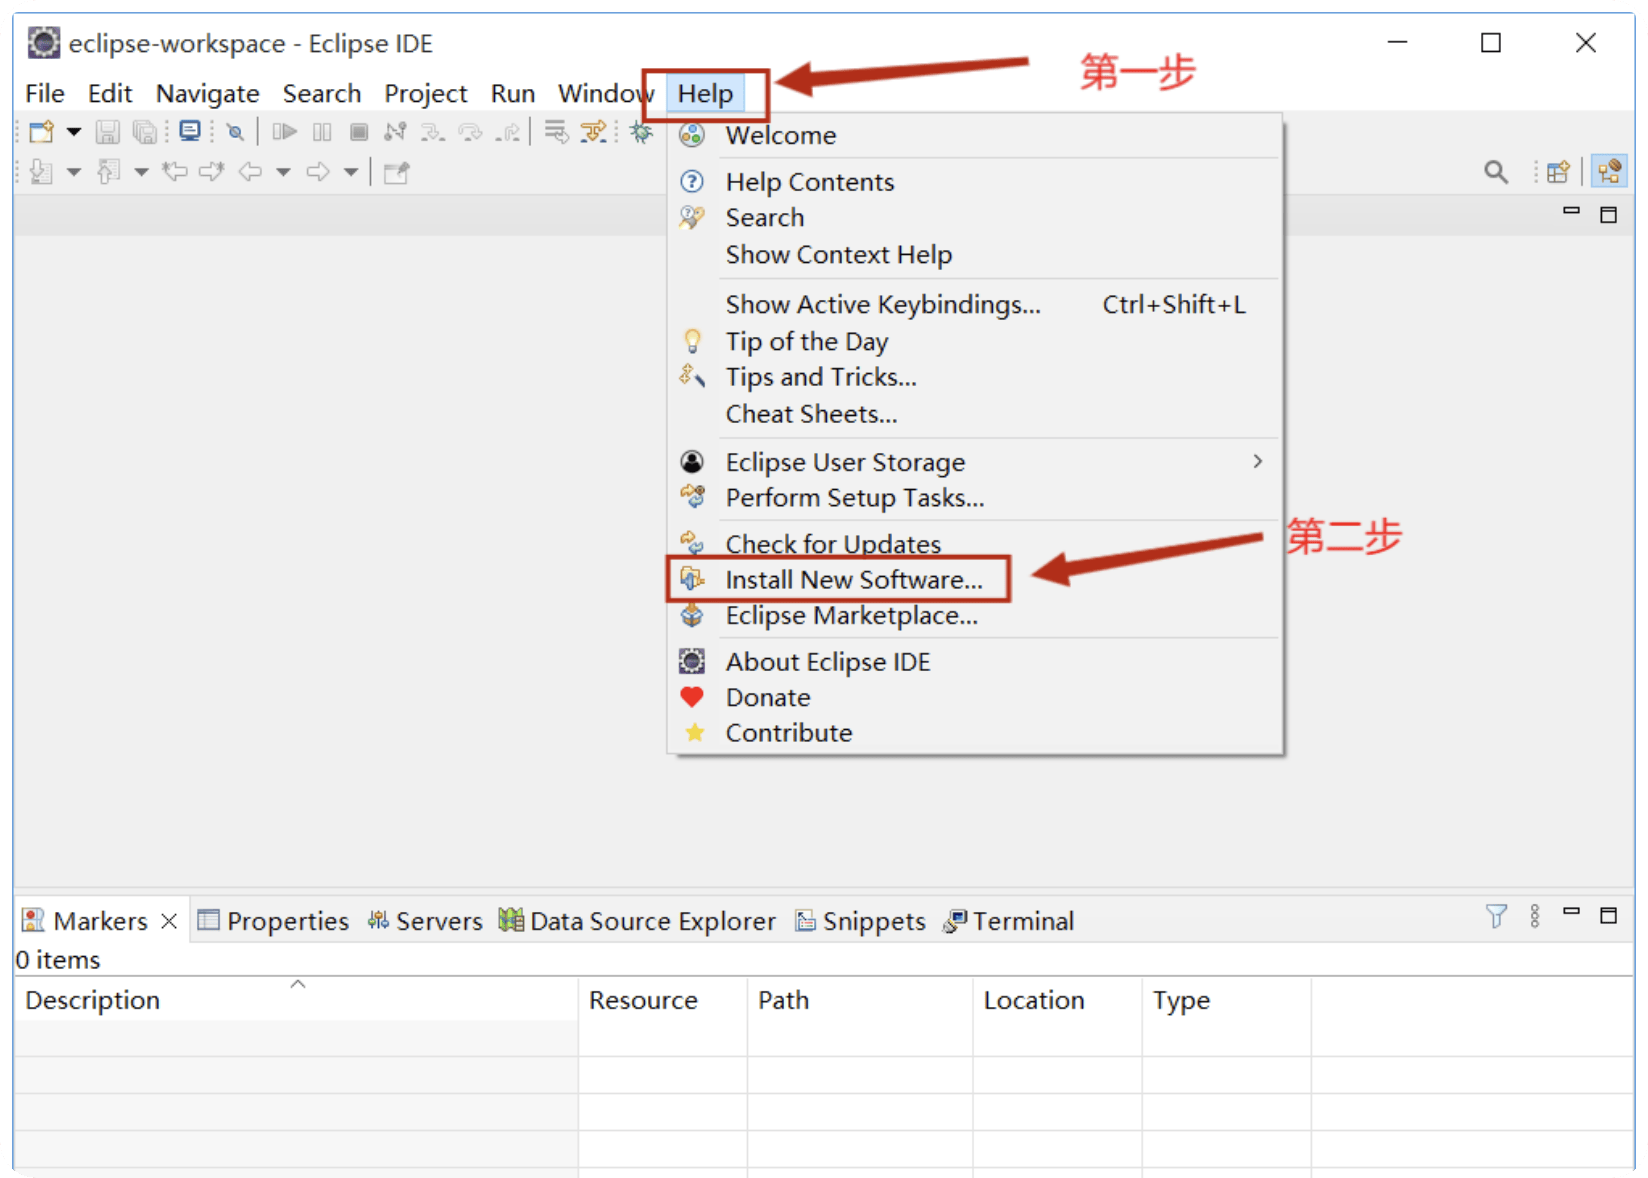Open the Search menu in menu bar

click(322, 93)
